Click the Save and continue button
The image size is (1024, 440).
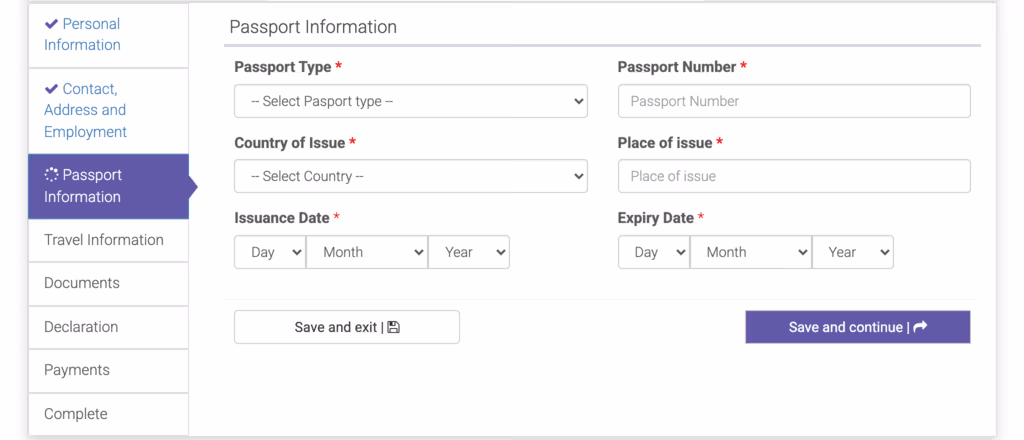click(858, 327)
